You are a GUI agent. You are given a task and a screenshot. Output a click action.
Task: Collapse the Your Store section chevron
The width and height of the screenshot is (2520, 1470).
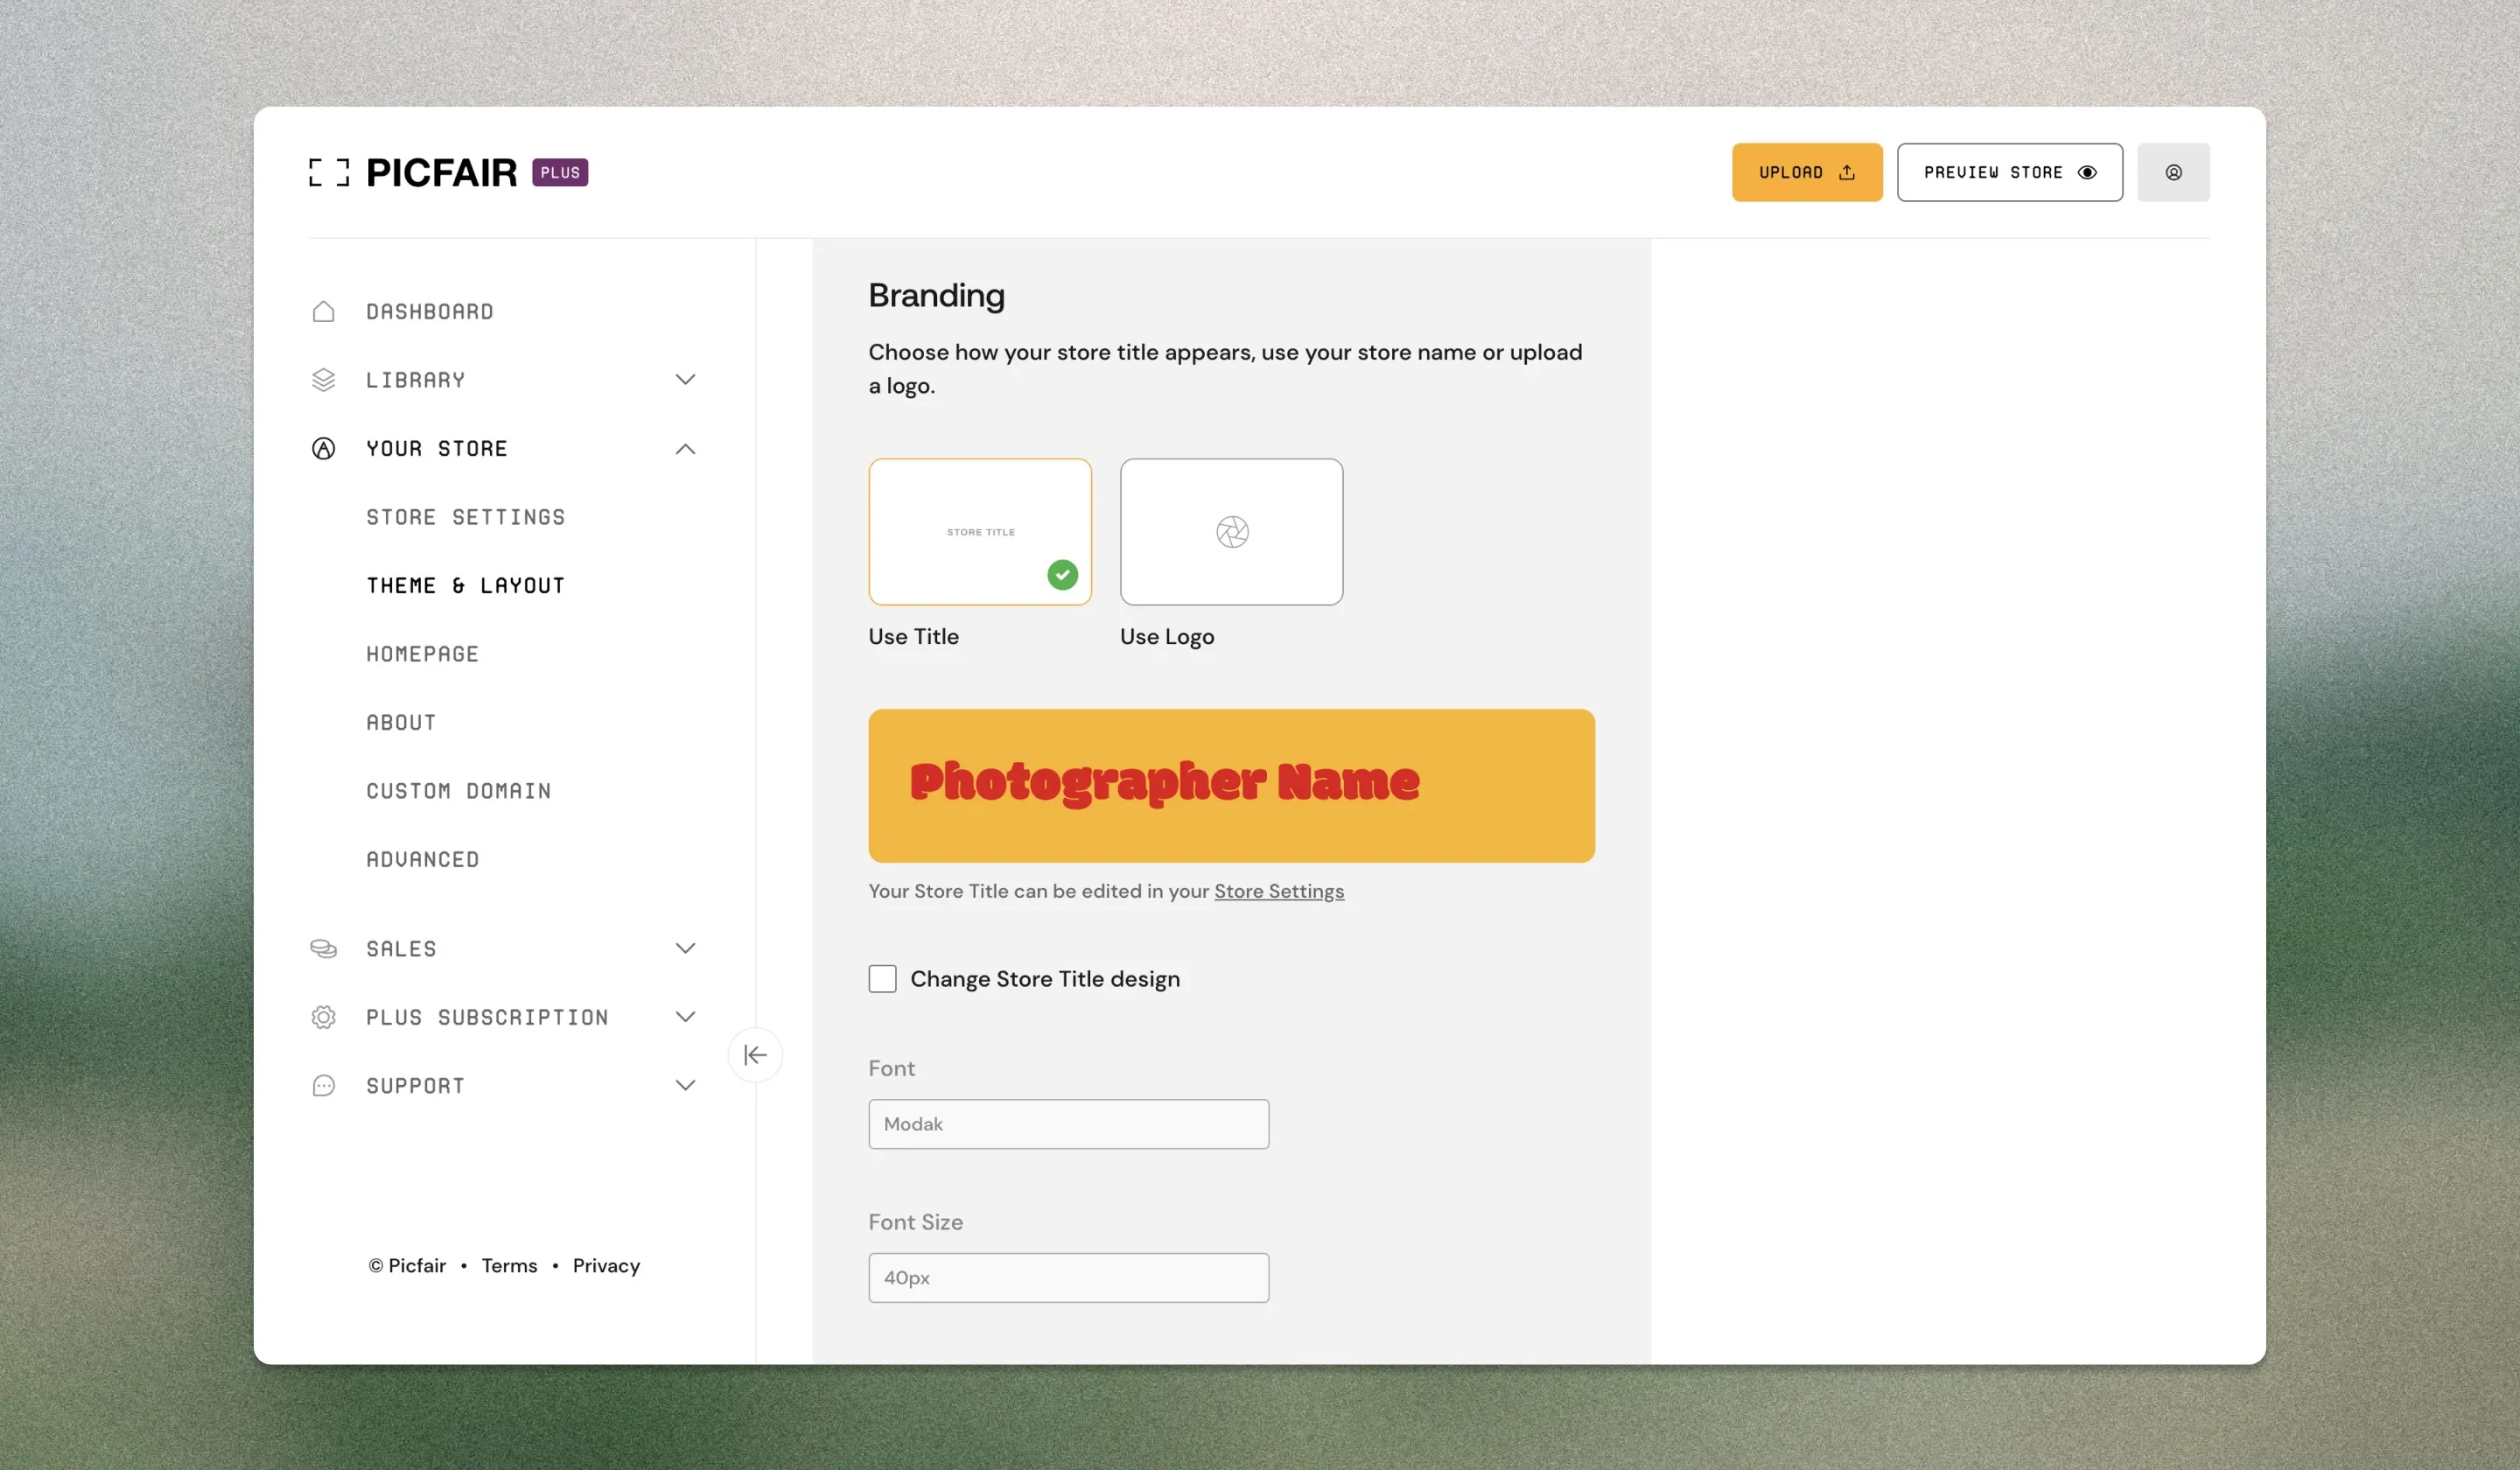(685, 448)
